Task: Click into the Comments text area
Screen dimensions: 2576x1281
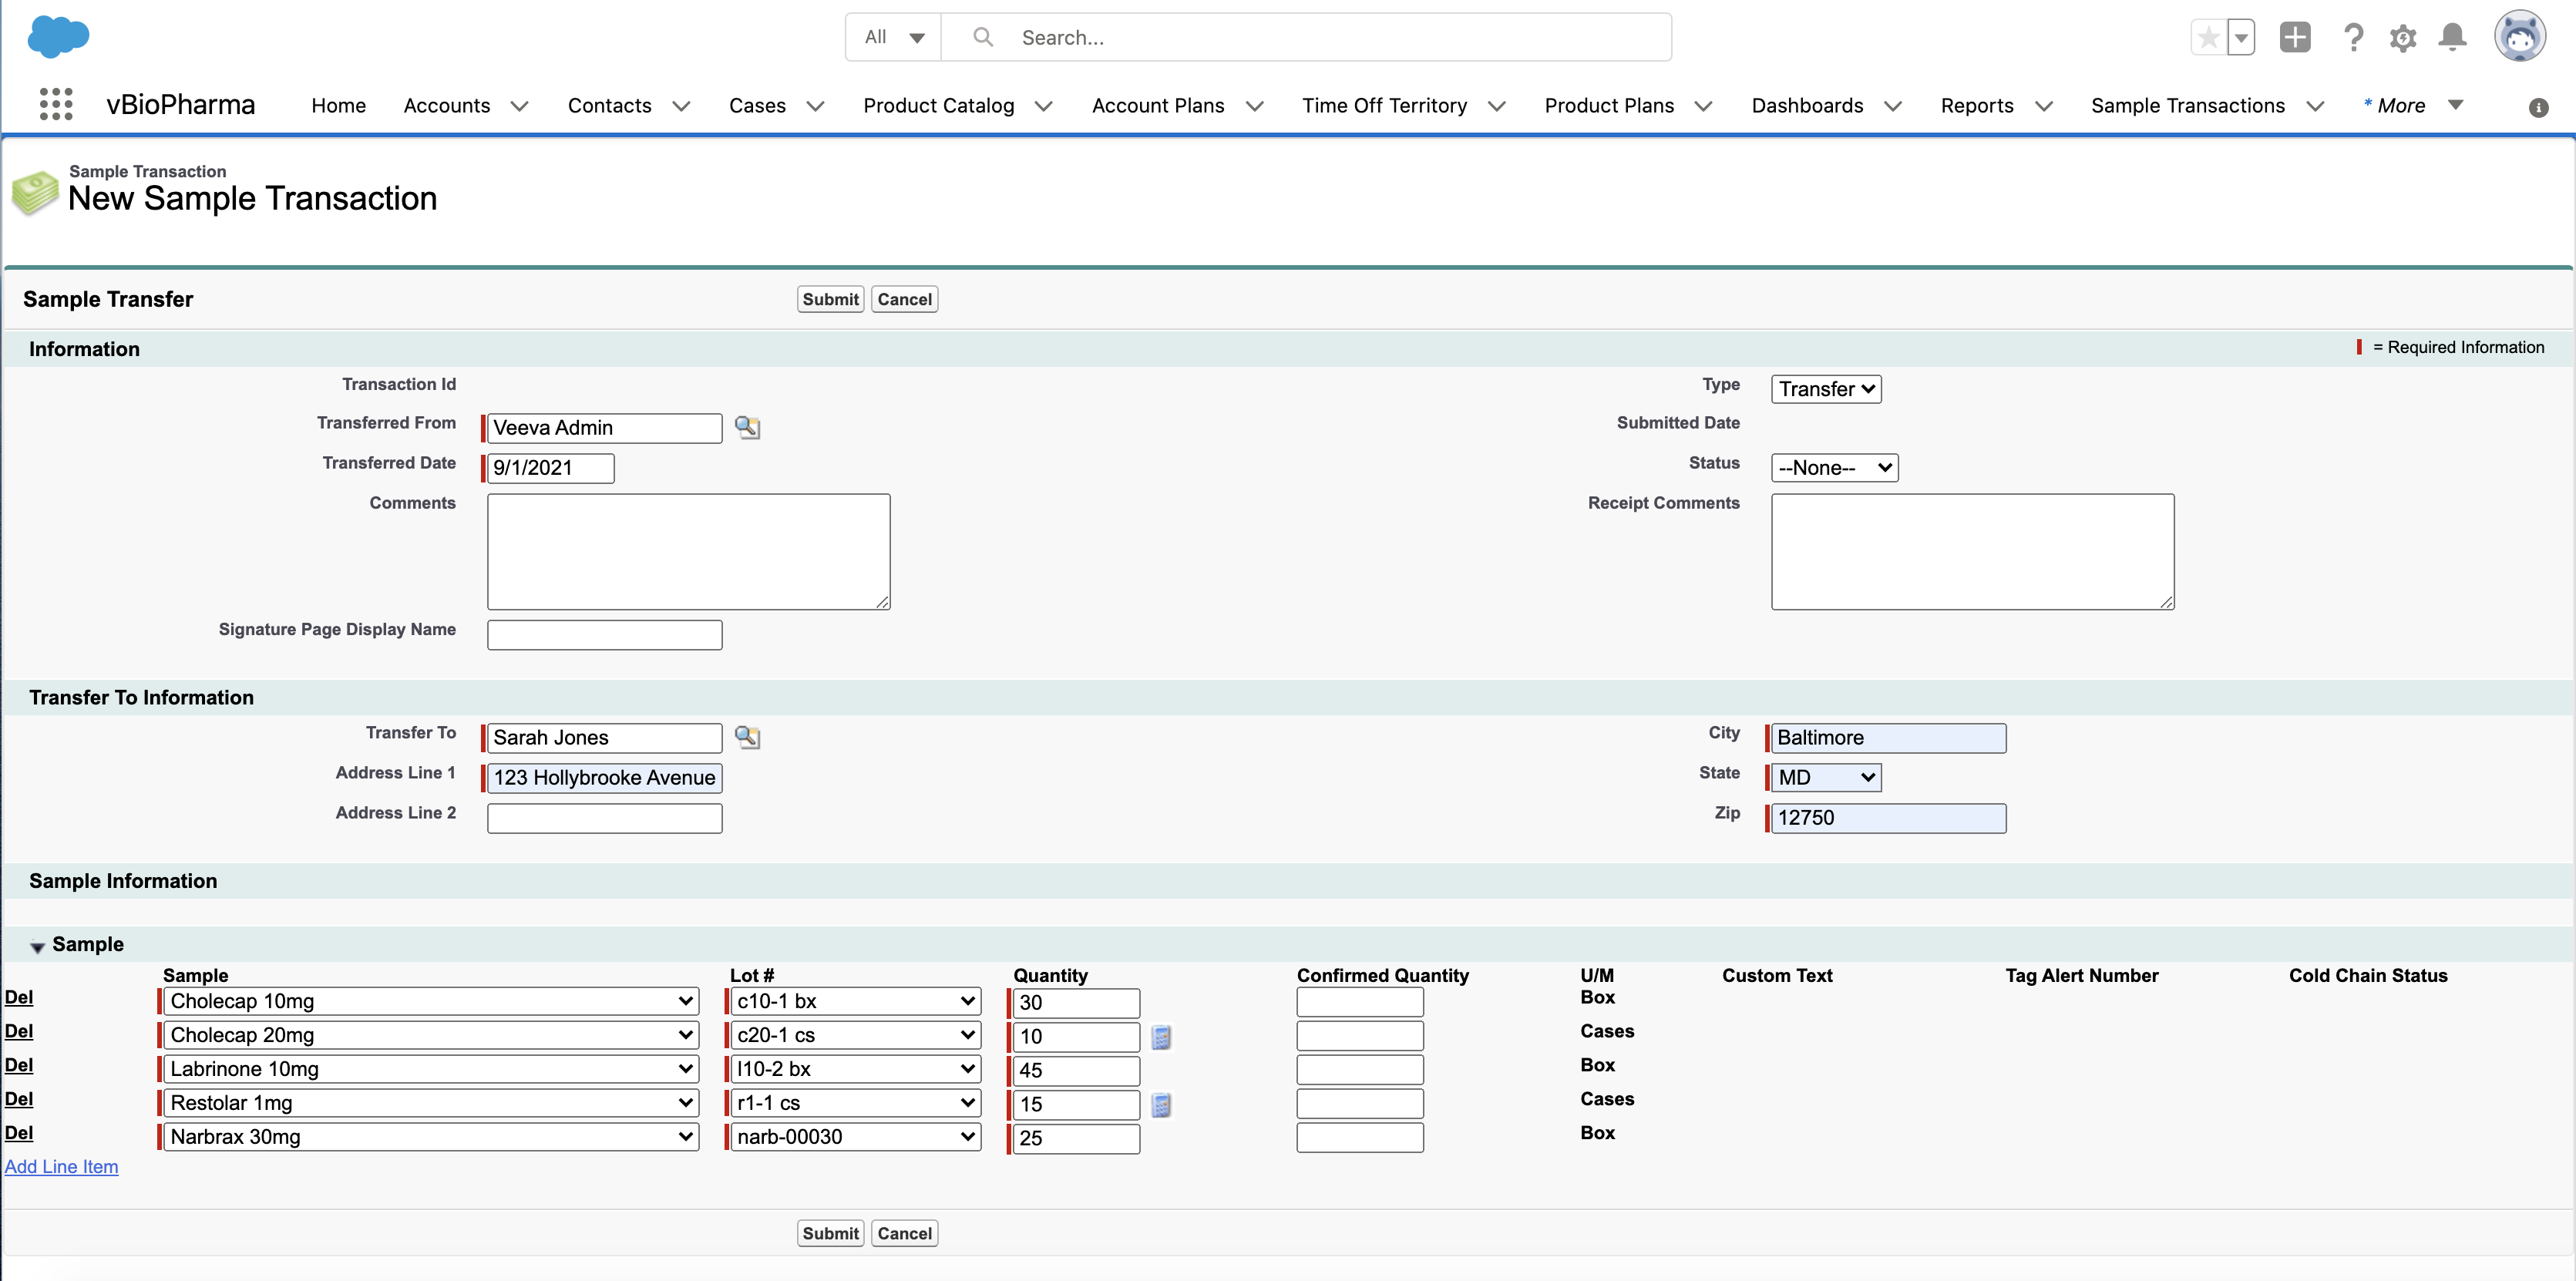Action: click(x=688, y=551)
